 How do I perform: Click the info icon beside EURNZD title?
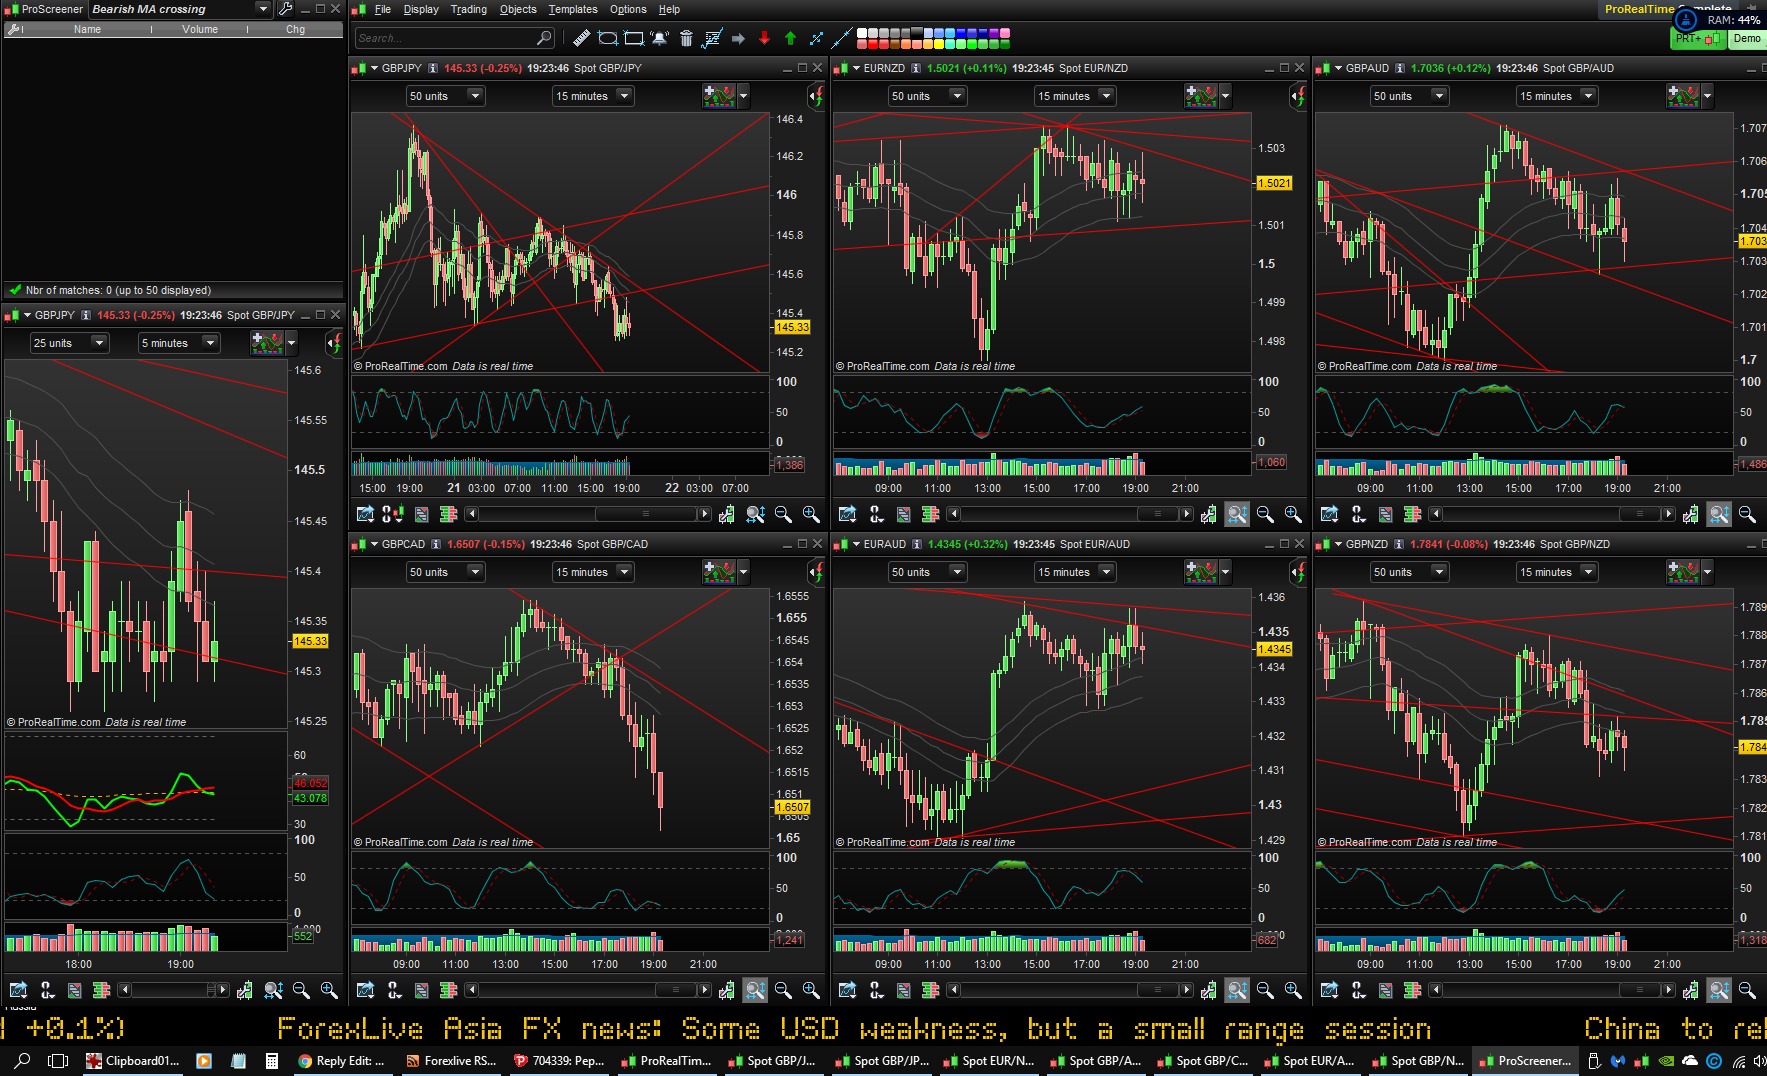click(915, 68)
